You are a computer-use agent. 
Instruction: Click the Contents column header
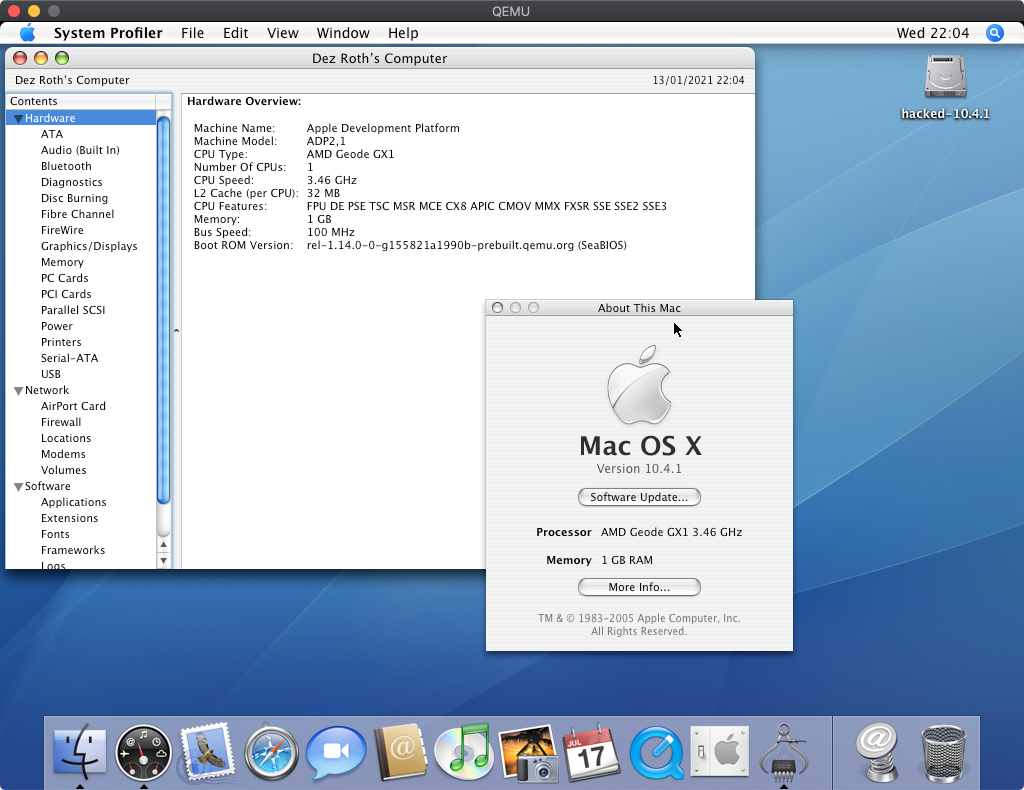click(81, 101)
